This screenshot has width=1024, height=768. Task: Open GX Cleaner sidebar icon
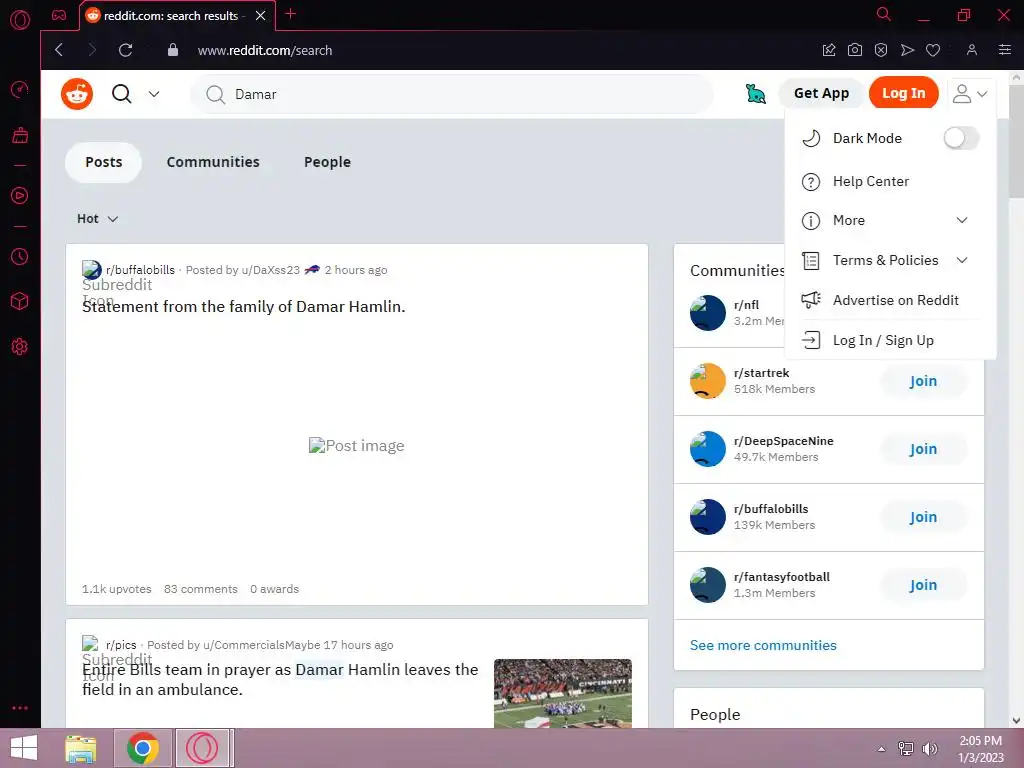pos(20,135)
